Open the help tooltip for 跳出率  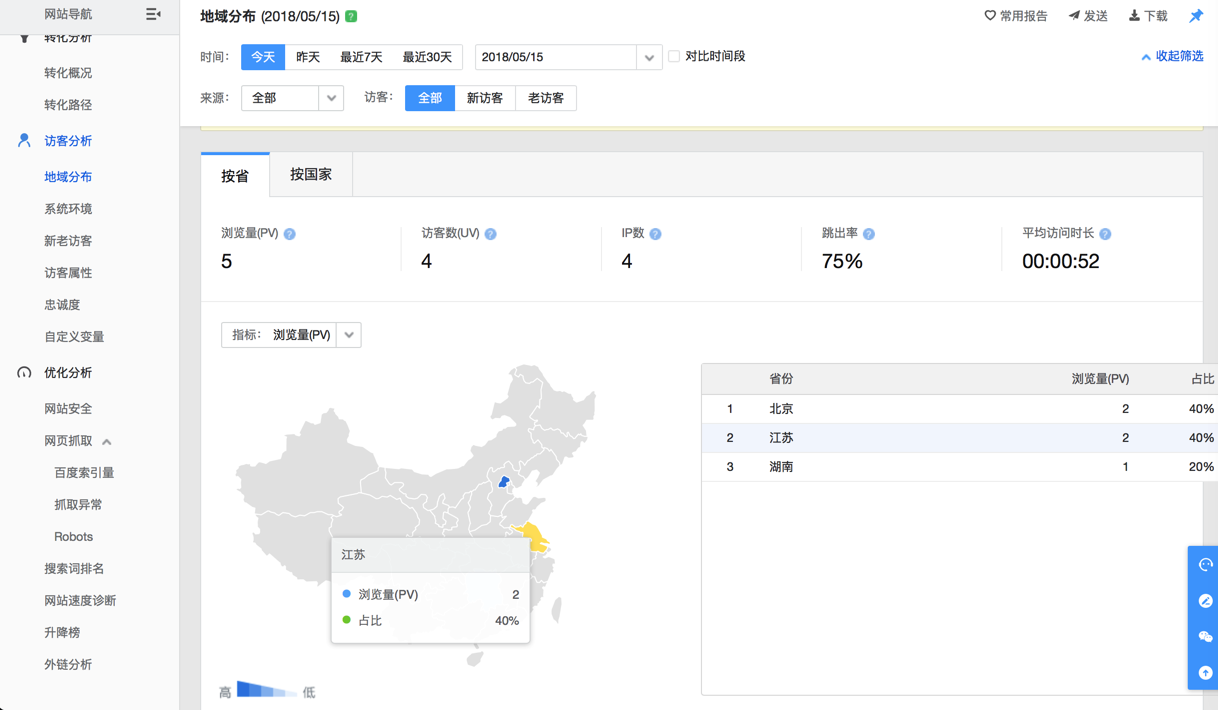tap(868, 234)
